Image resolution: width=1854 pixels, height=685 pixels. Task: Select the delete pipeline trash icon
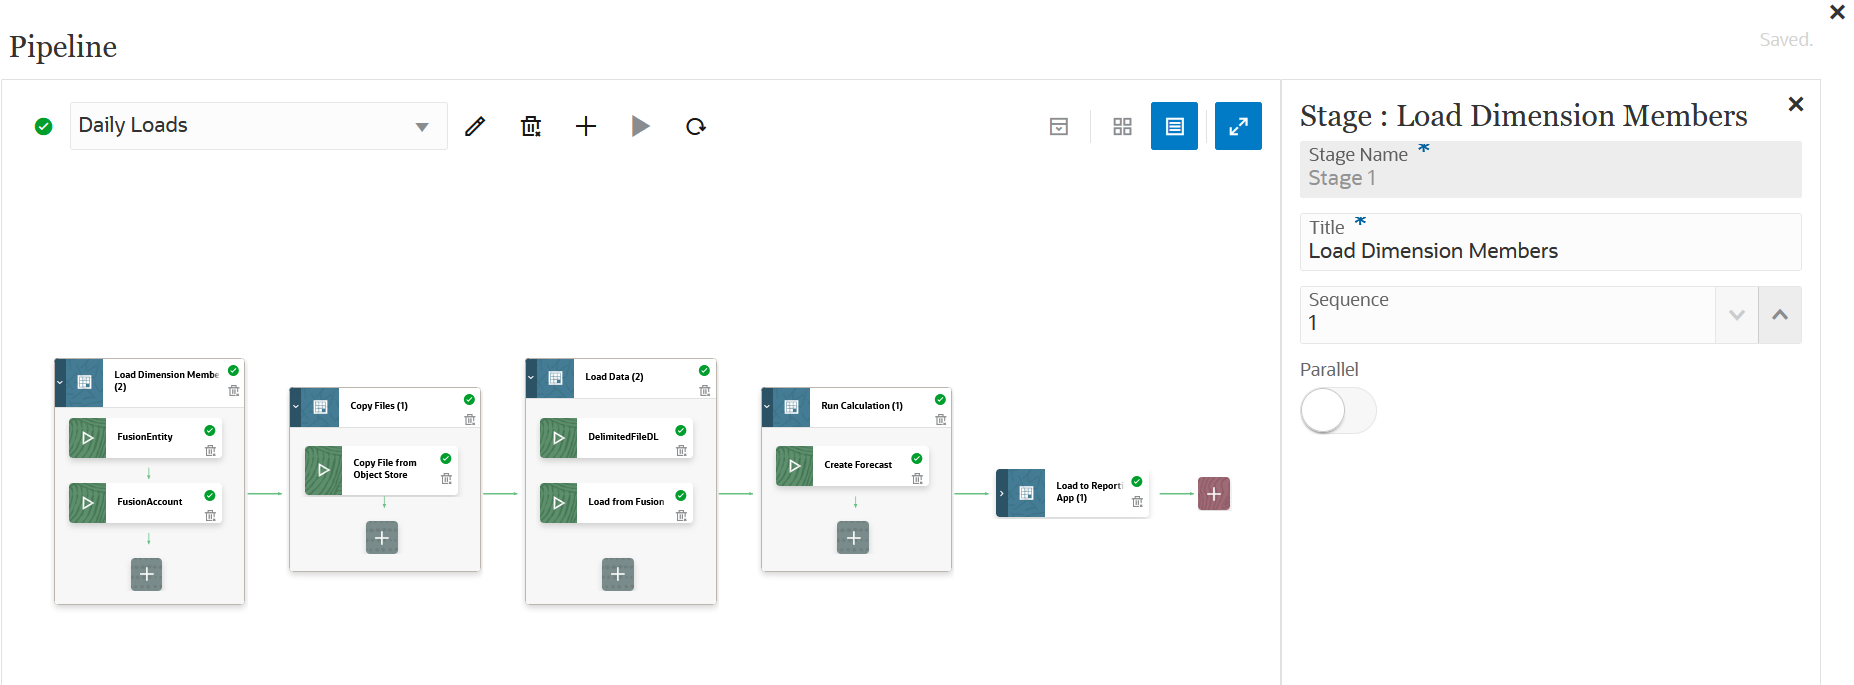[530, 125]
